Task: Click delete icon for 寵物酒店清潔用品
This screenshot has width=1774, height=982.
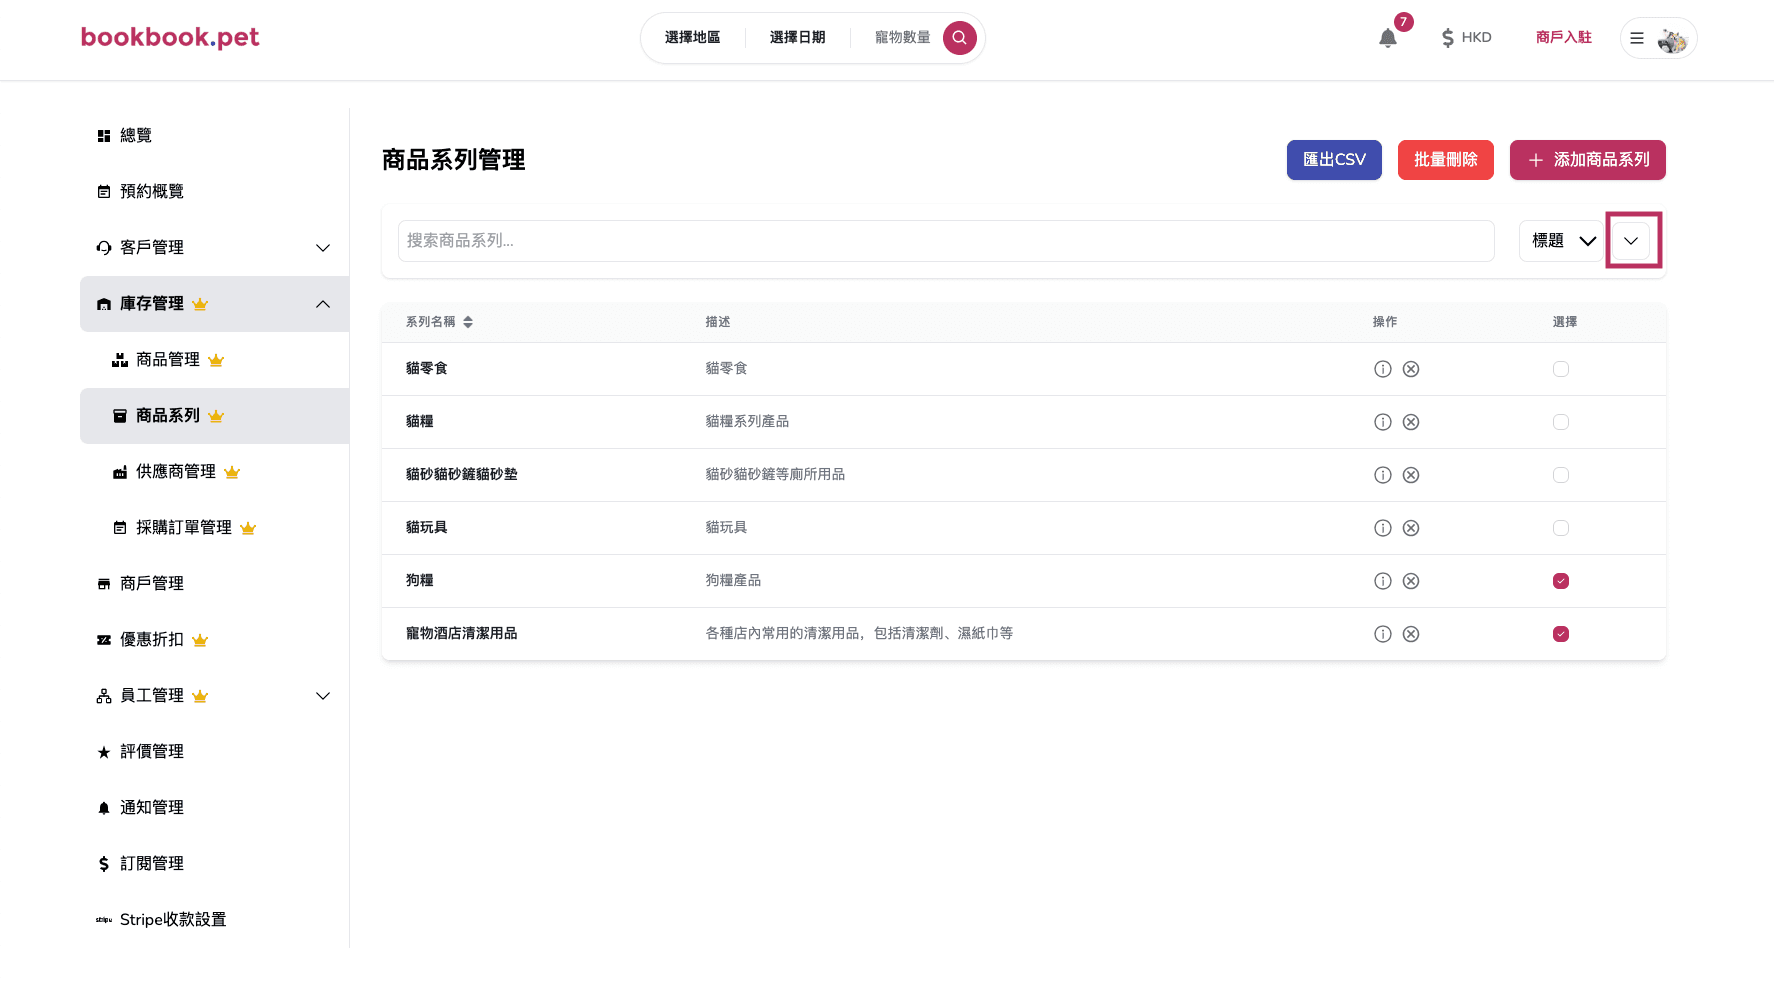Action: pos(1411,634)
